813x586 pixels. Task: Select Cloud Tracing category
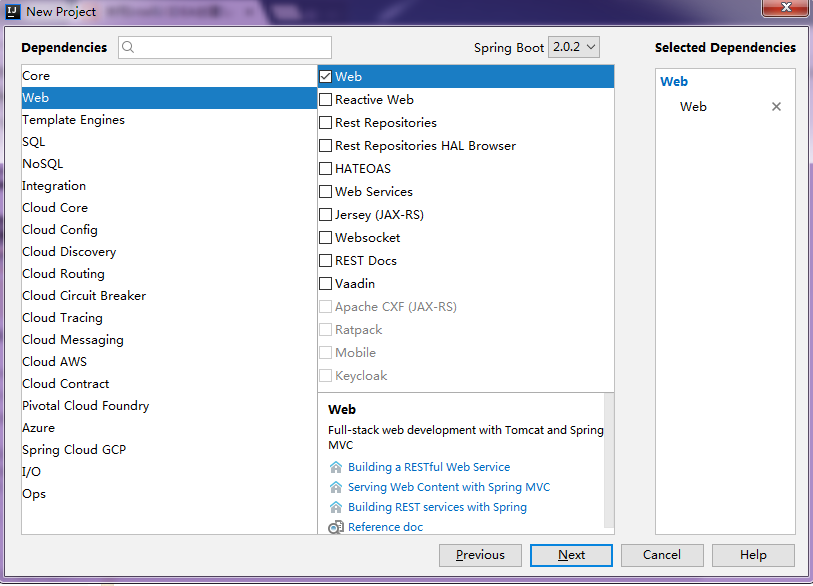pyautogui.click(x=169, y=318)
